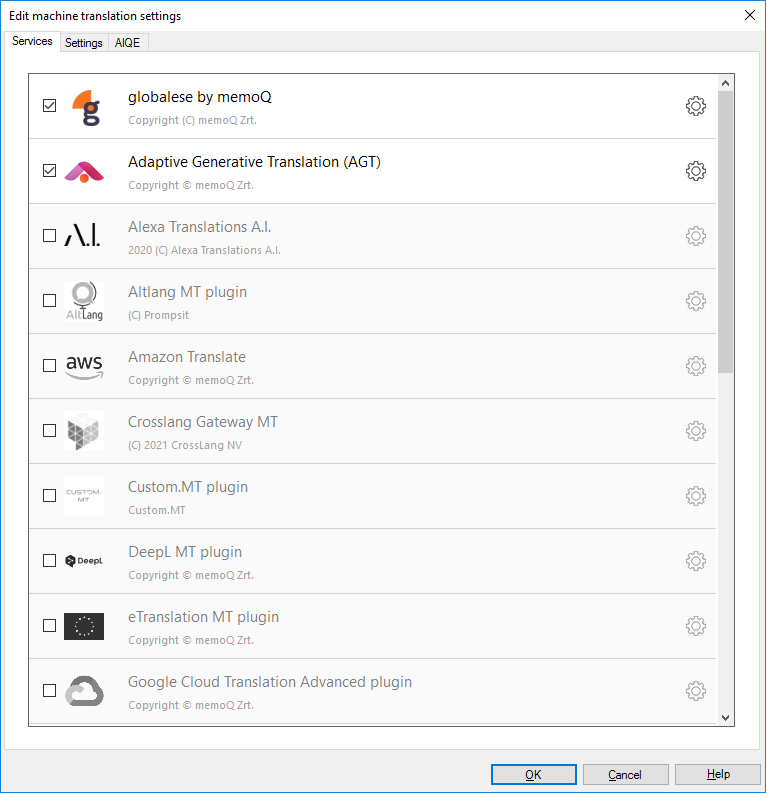Image resolution: width=766 pixels, height=793 pixels.
Task: Click the Google Cloud Translation logo icon
Action: [x=84, y=691]
